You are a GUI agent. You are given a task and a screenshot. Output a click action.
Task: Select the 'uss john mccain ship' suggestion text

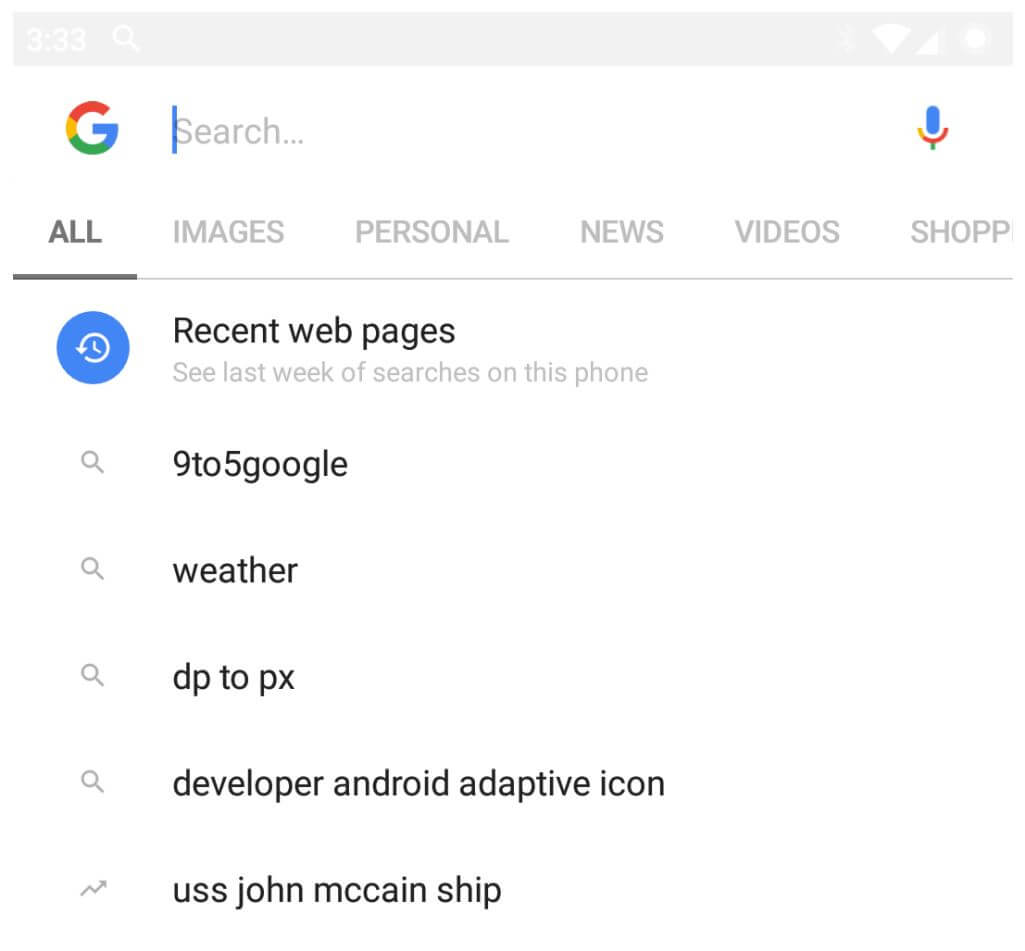[337, 889]
